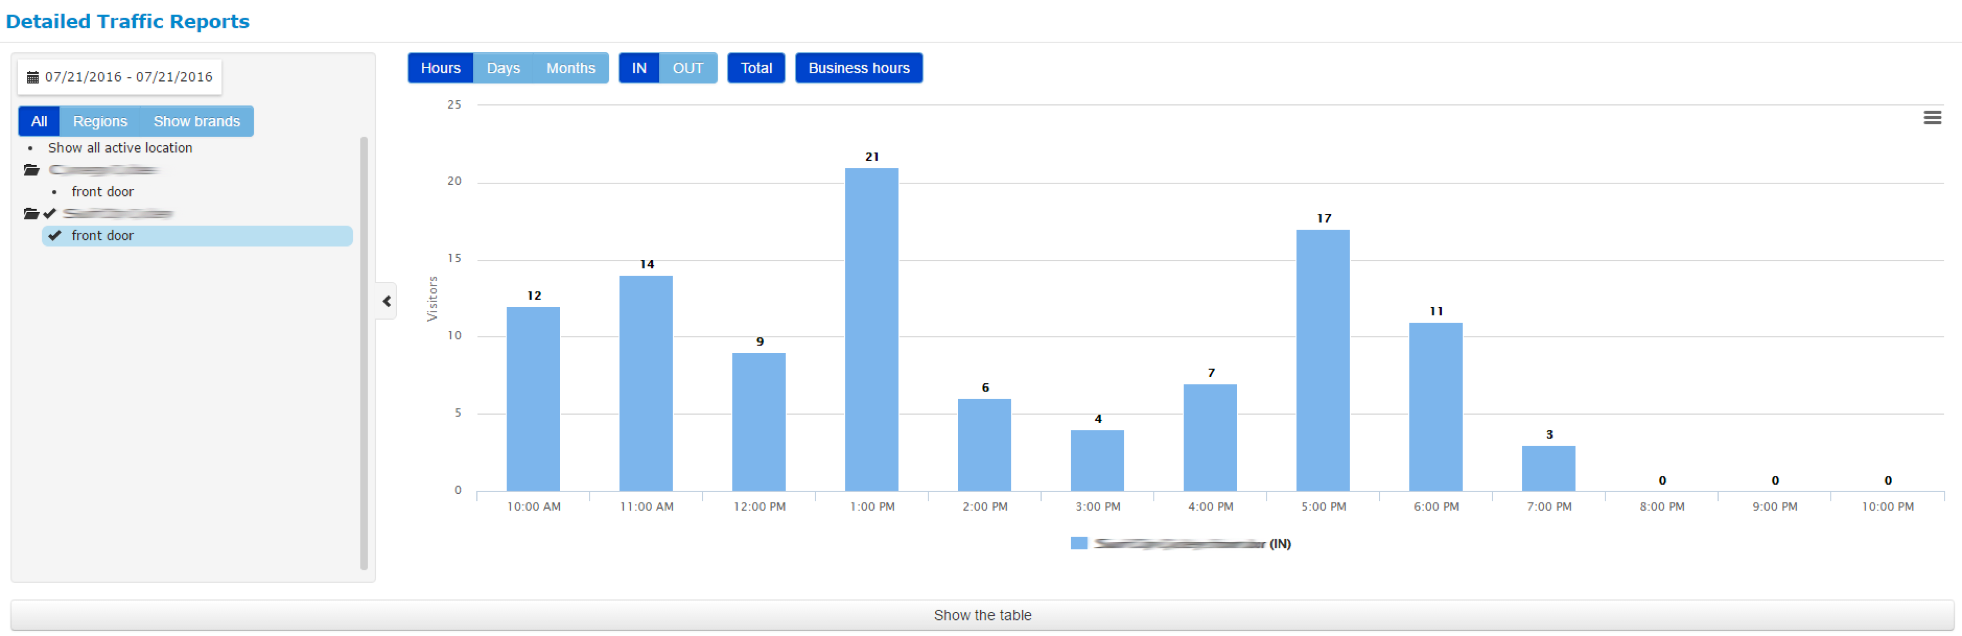The width and height of the screenshot is (1962, 636).
Task: Click the first location's open folder icon
Action: click(x=32, y=170)
